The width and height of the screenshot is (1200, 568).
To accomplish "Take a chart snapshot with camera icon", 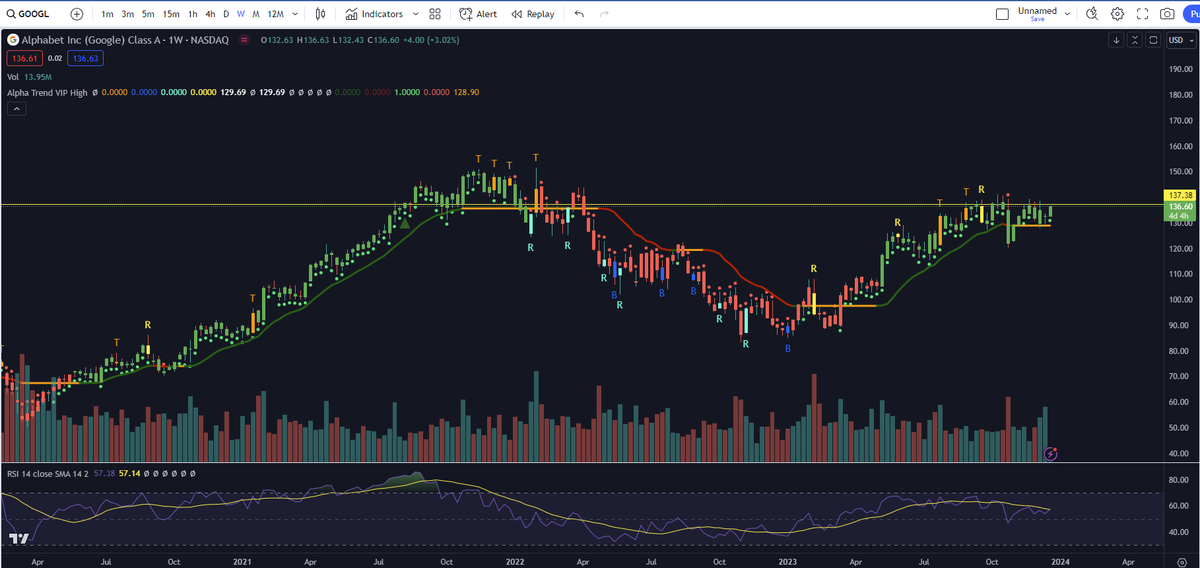I will click(x=1167, y=14).
